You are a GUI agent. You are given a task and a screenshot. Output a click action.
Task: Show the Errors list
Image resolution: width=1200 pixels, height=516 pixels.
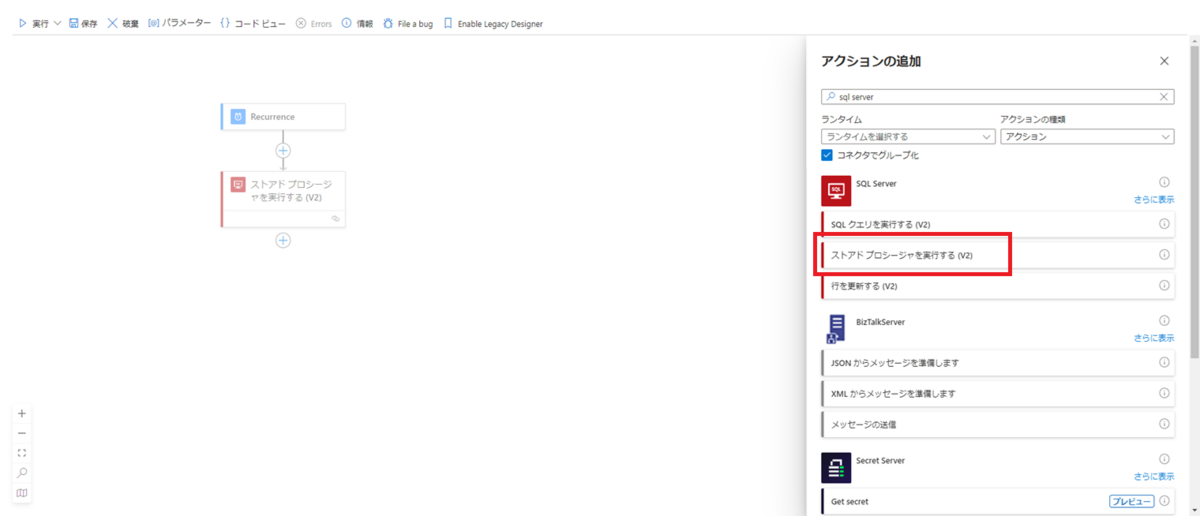coord(313,23)
